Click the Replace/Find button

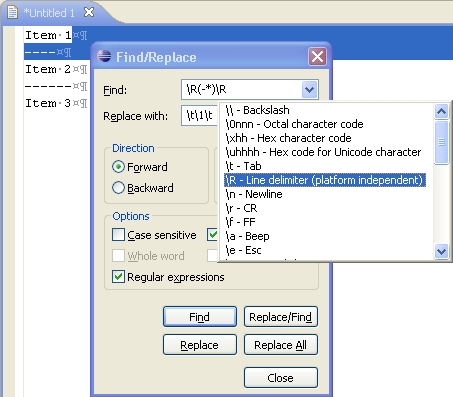[281, 317]
